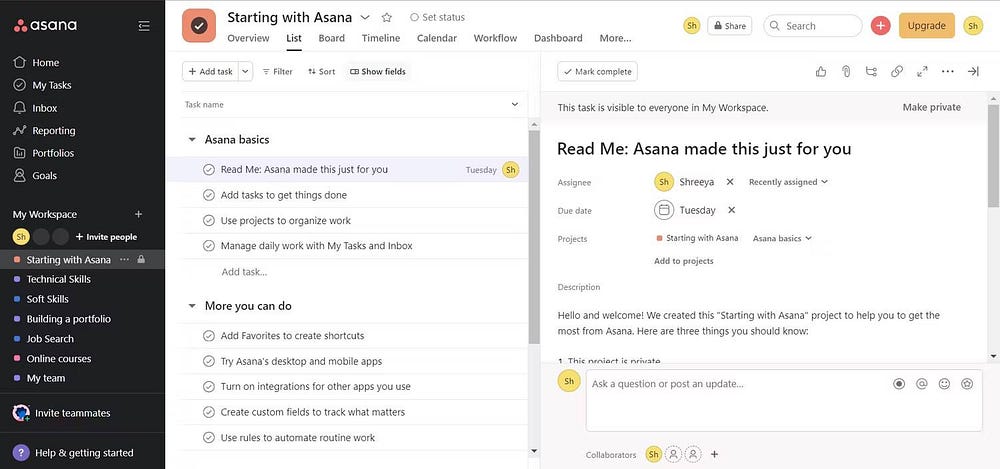Click Invite people in the sidebar
The image size is (1000, 469).
(107, 237)
